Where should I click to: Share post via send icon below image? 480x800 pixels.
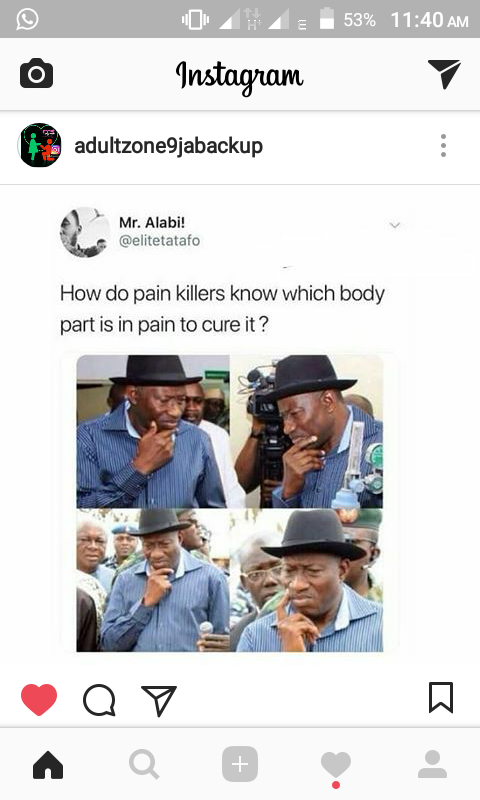pyautogui.click(x=159, y=701)
